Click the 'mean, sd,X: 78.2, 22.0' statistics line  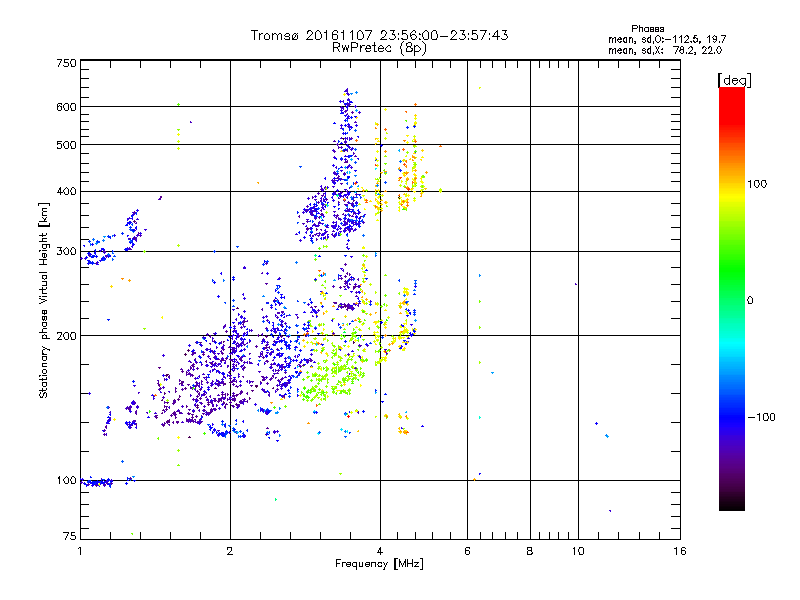pos(665,50)
